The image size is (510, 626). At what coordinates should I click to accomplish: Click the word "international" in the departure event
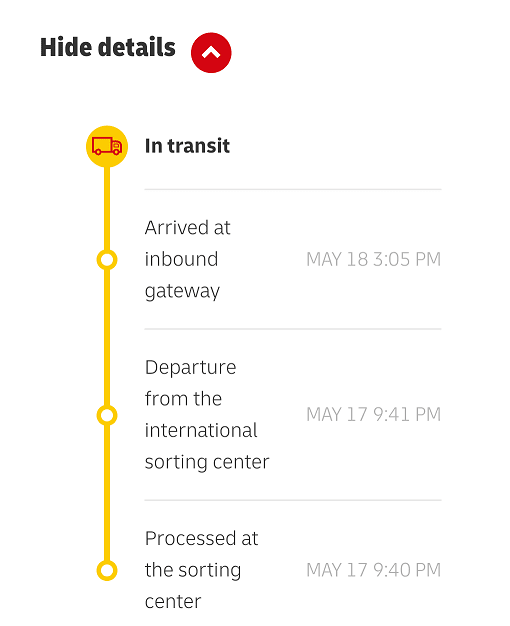click(x=201, y=430)
